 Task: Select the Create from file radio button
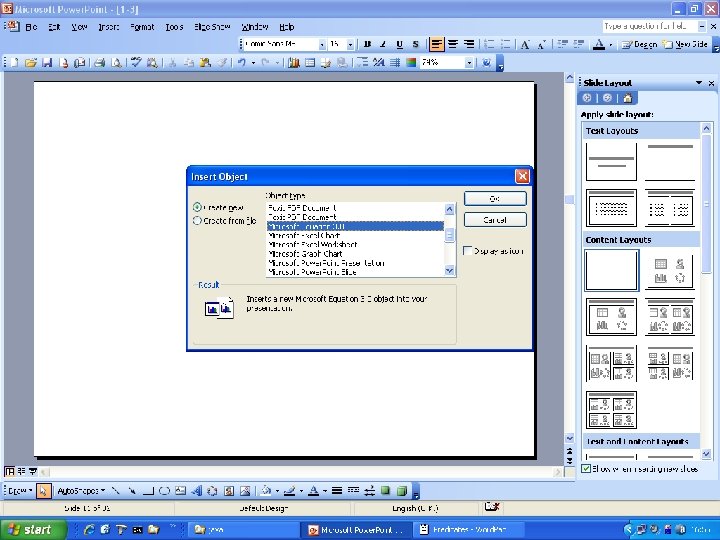coord(197,220)
